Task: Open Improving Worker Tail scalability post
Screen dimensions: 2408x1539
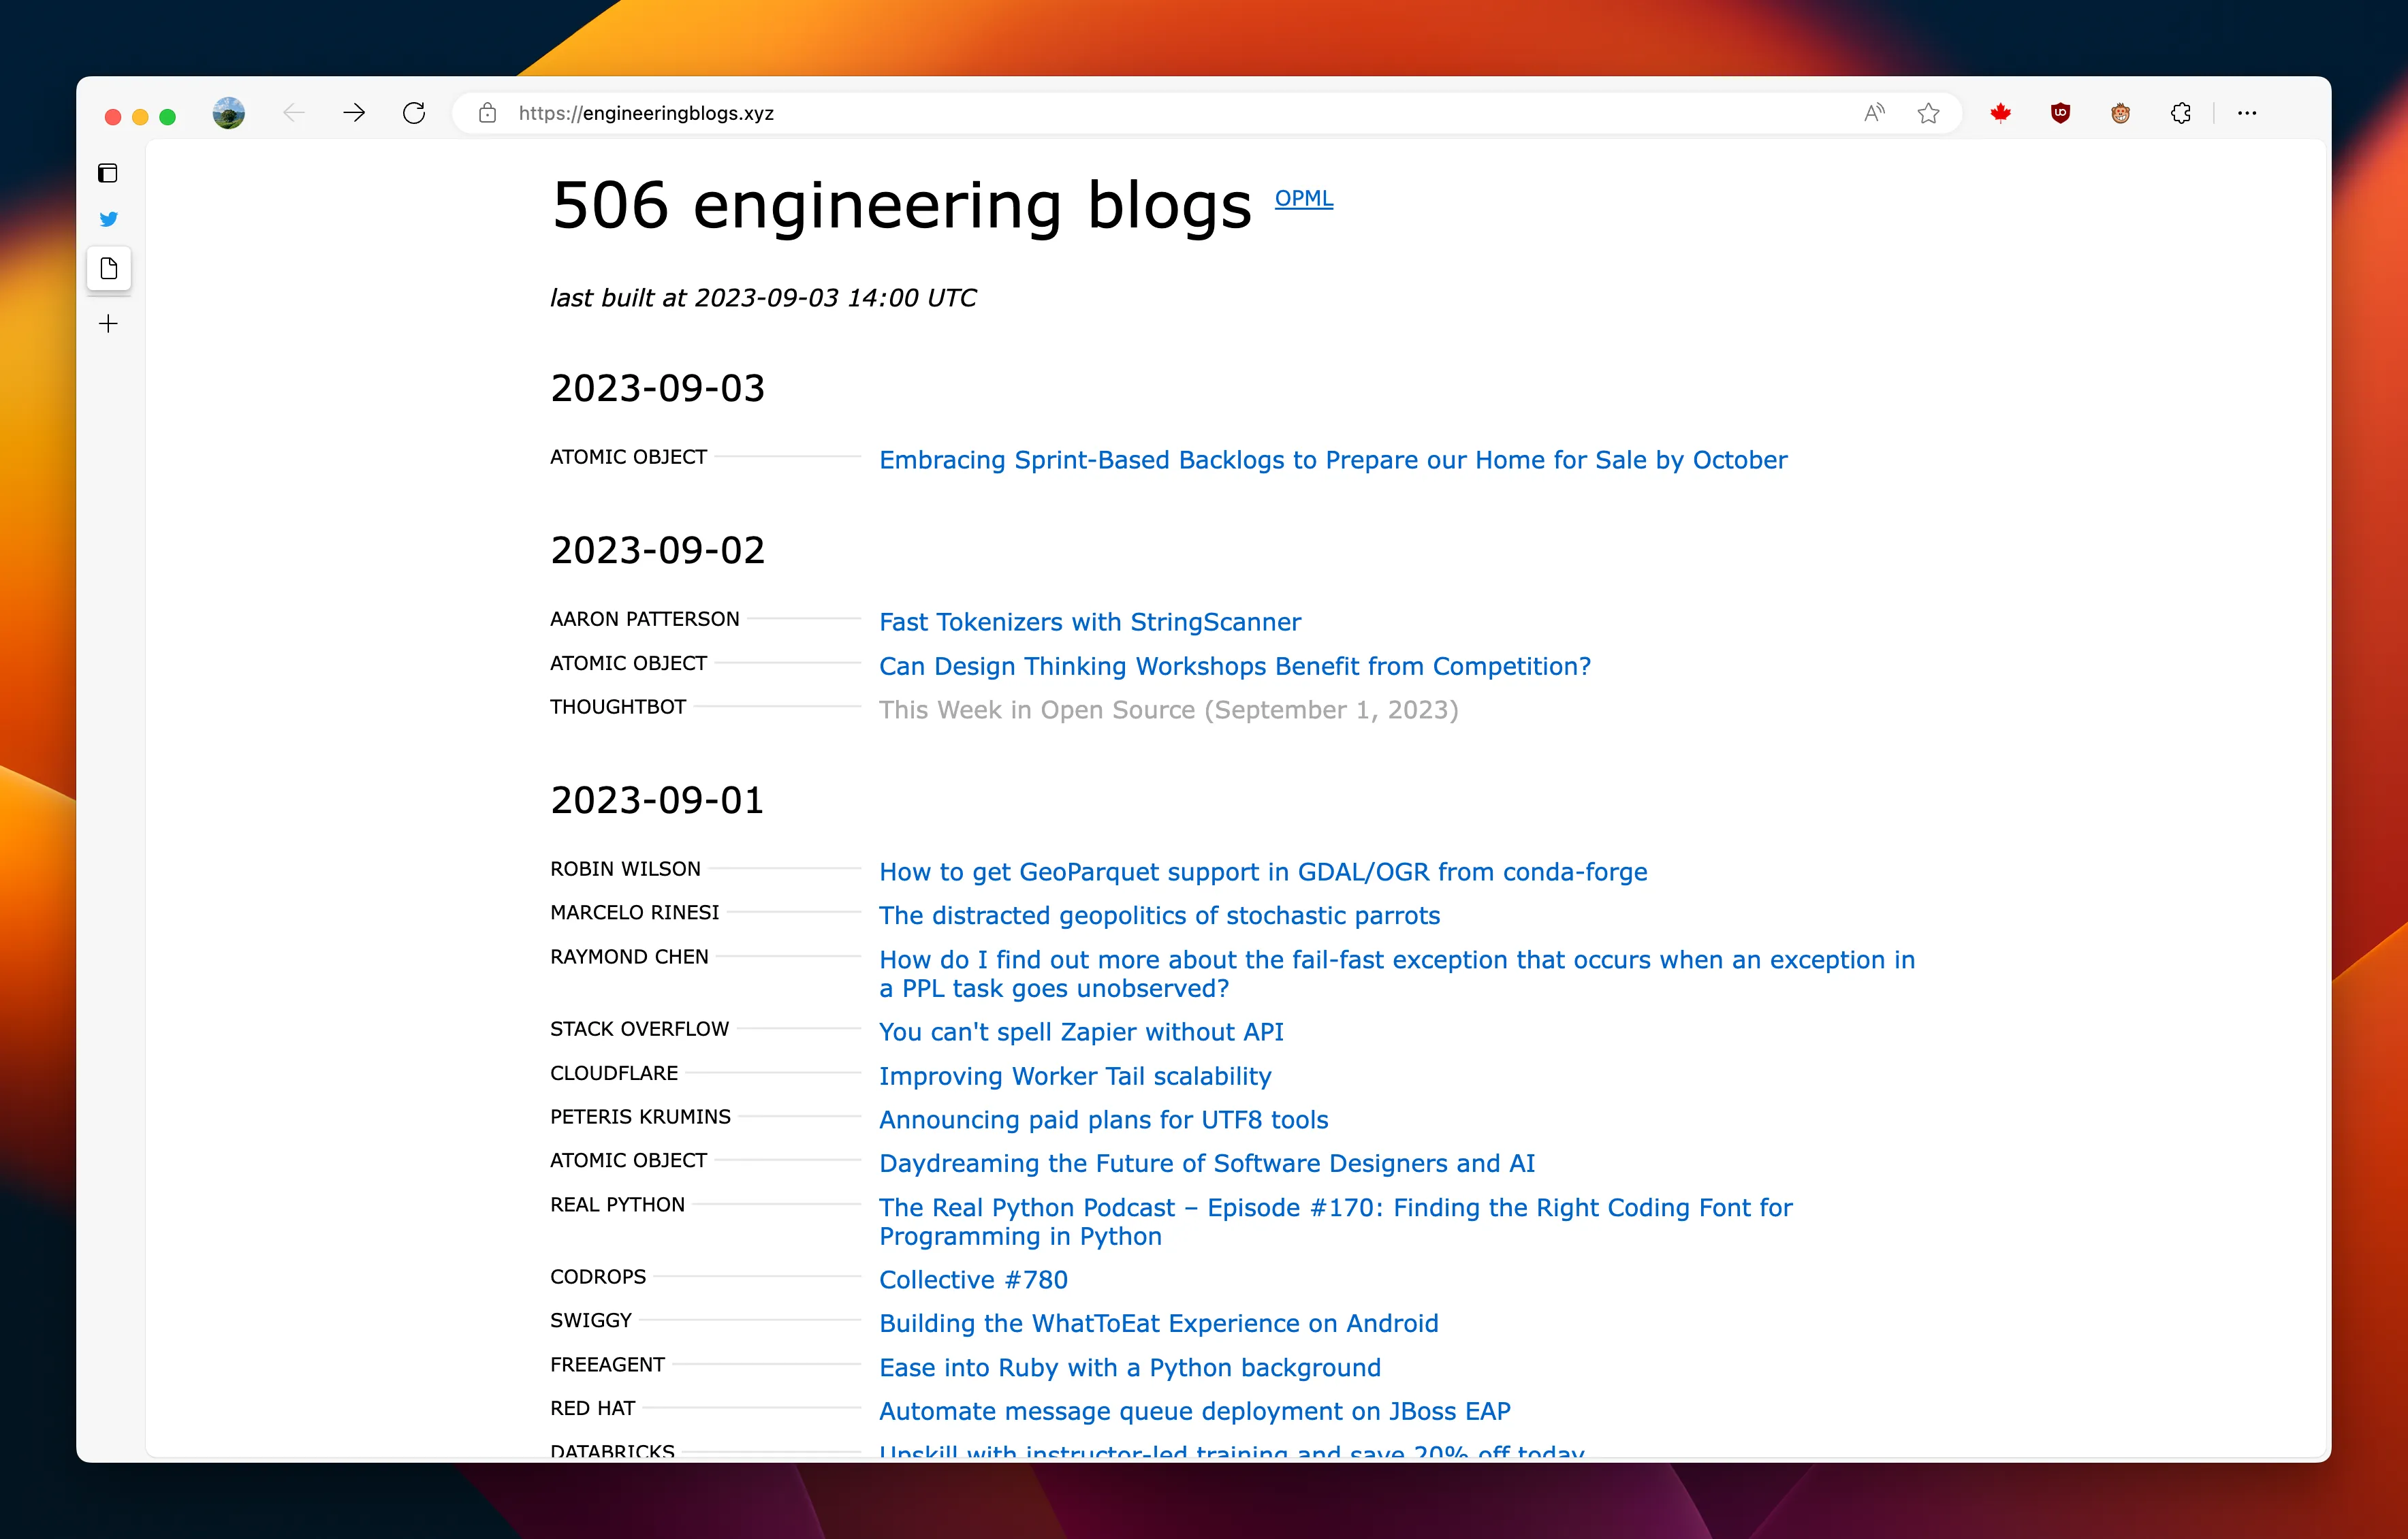Action: pyautogui.click(x=1075, y=1076)
